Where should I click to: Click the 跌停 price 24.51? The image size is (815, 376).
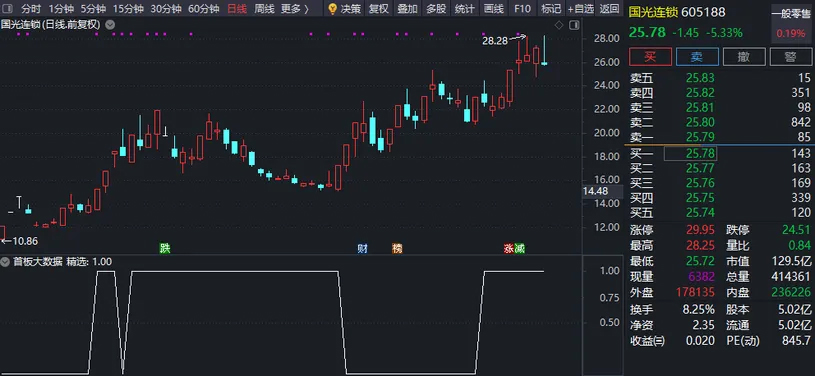click(796, 230)
